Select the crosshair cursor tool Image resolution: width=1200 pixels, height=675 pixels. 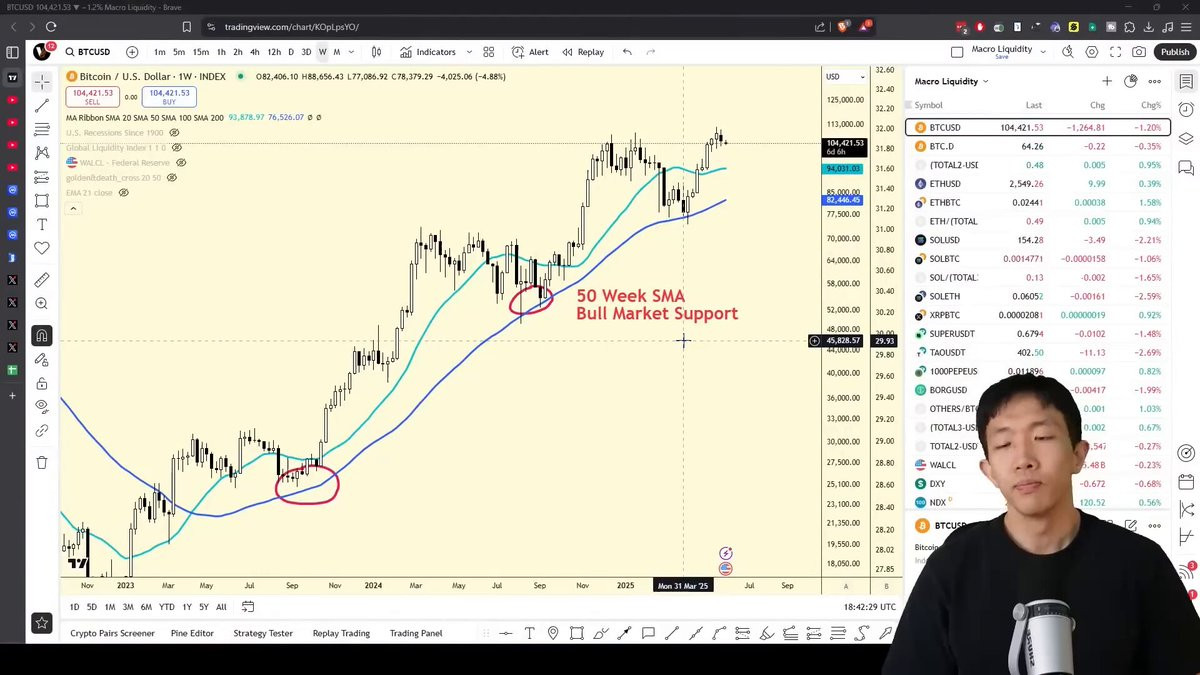pyautogui.click(x=42, y=81)
